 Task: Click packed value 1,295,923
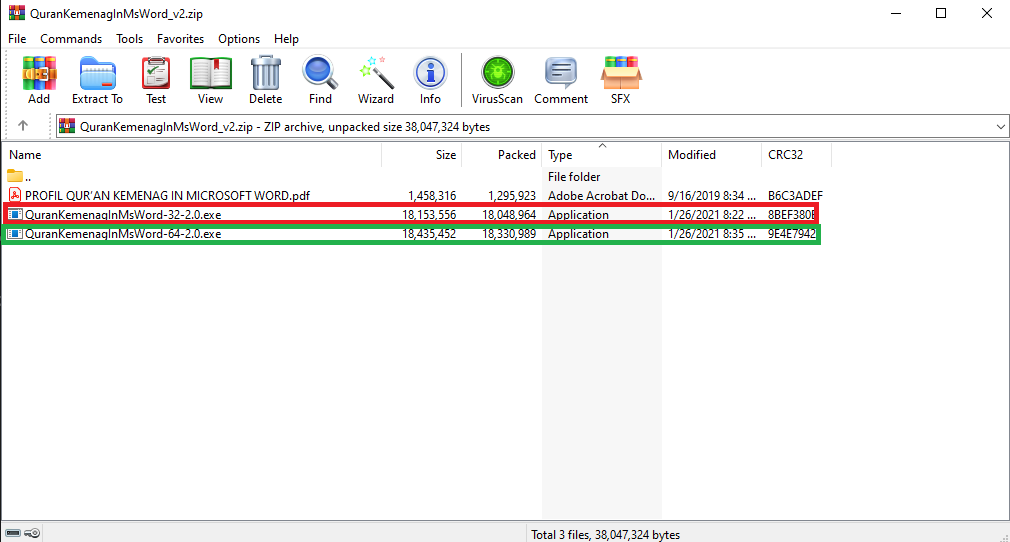coord(511,195)
